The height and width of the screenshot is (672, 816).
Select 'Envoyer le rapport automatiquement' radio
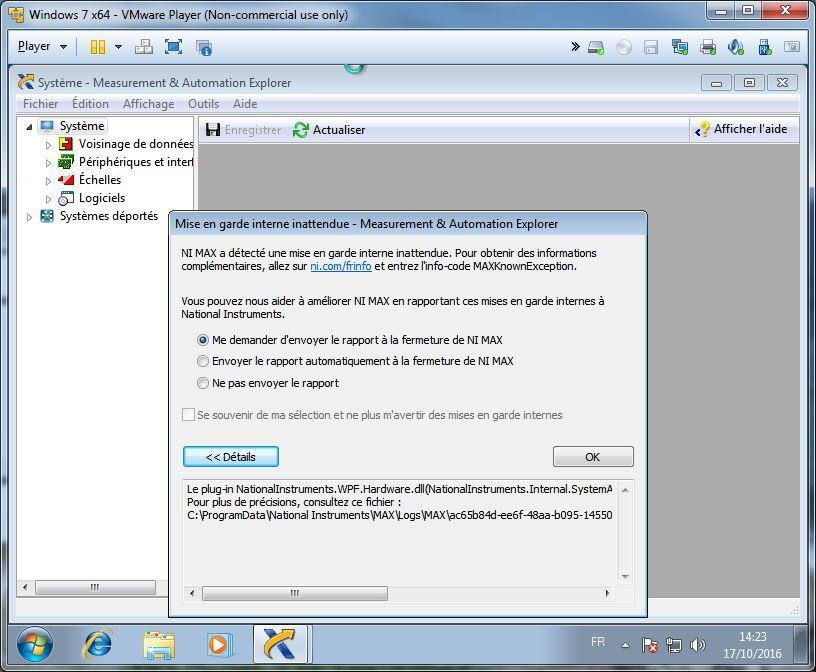coord(203,361)
